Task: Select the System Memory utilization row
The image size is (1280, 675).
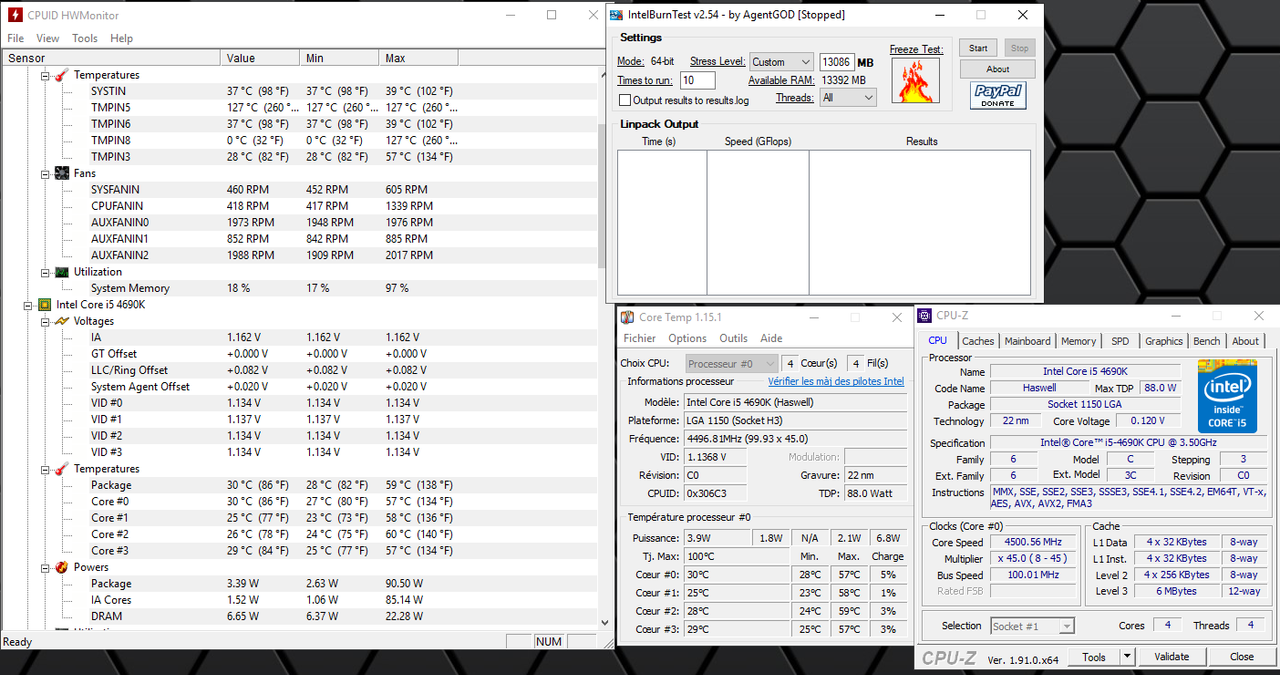Action: pos(298,288)
